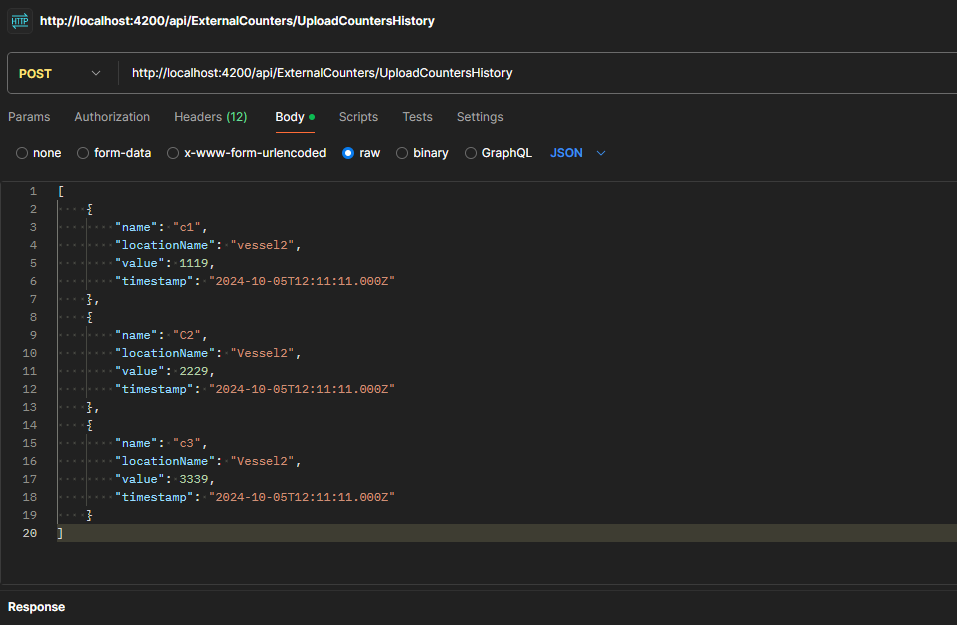
Task: Click the timestamp string on line 12
Action: pyautogui.click(x=302, y=389)
